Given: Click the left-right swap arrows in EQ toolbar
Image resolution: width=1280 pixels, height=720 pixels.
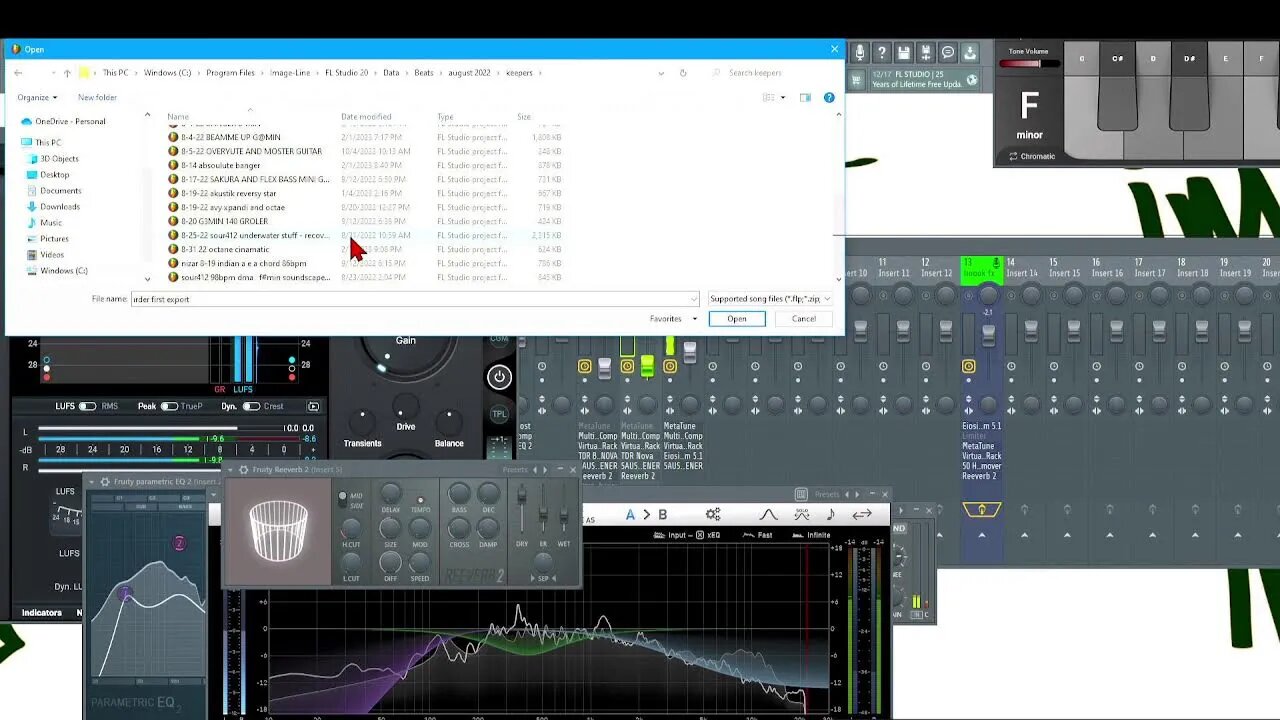Looking at the screenshot, I should [x=861, y=514].
